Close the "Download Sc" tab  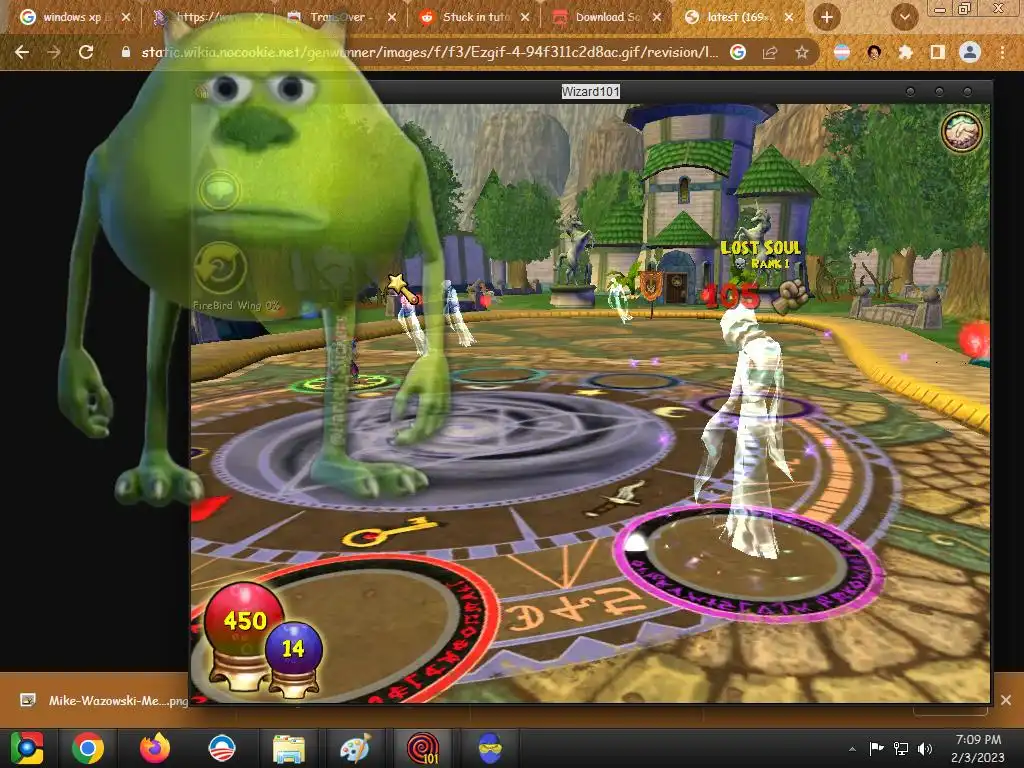point(658,18)
